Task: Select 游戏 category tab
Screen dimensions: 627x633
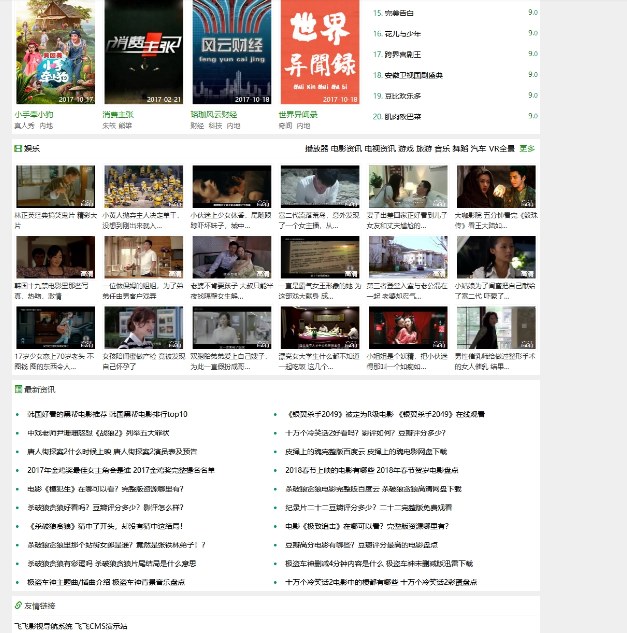Action: (x=406, y=149)
